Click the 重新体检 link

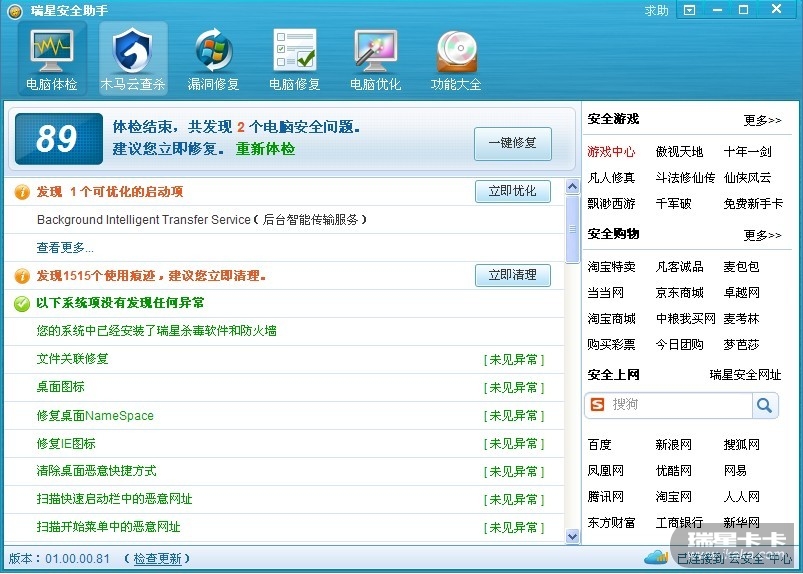265,149
